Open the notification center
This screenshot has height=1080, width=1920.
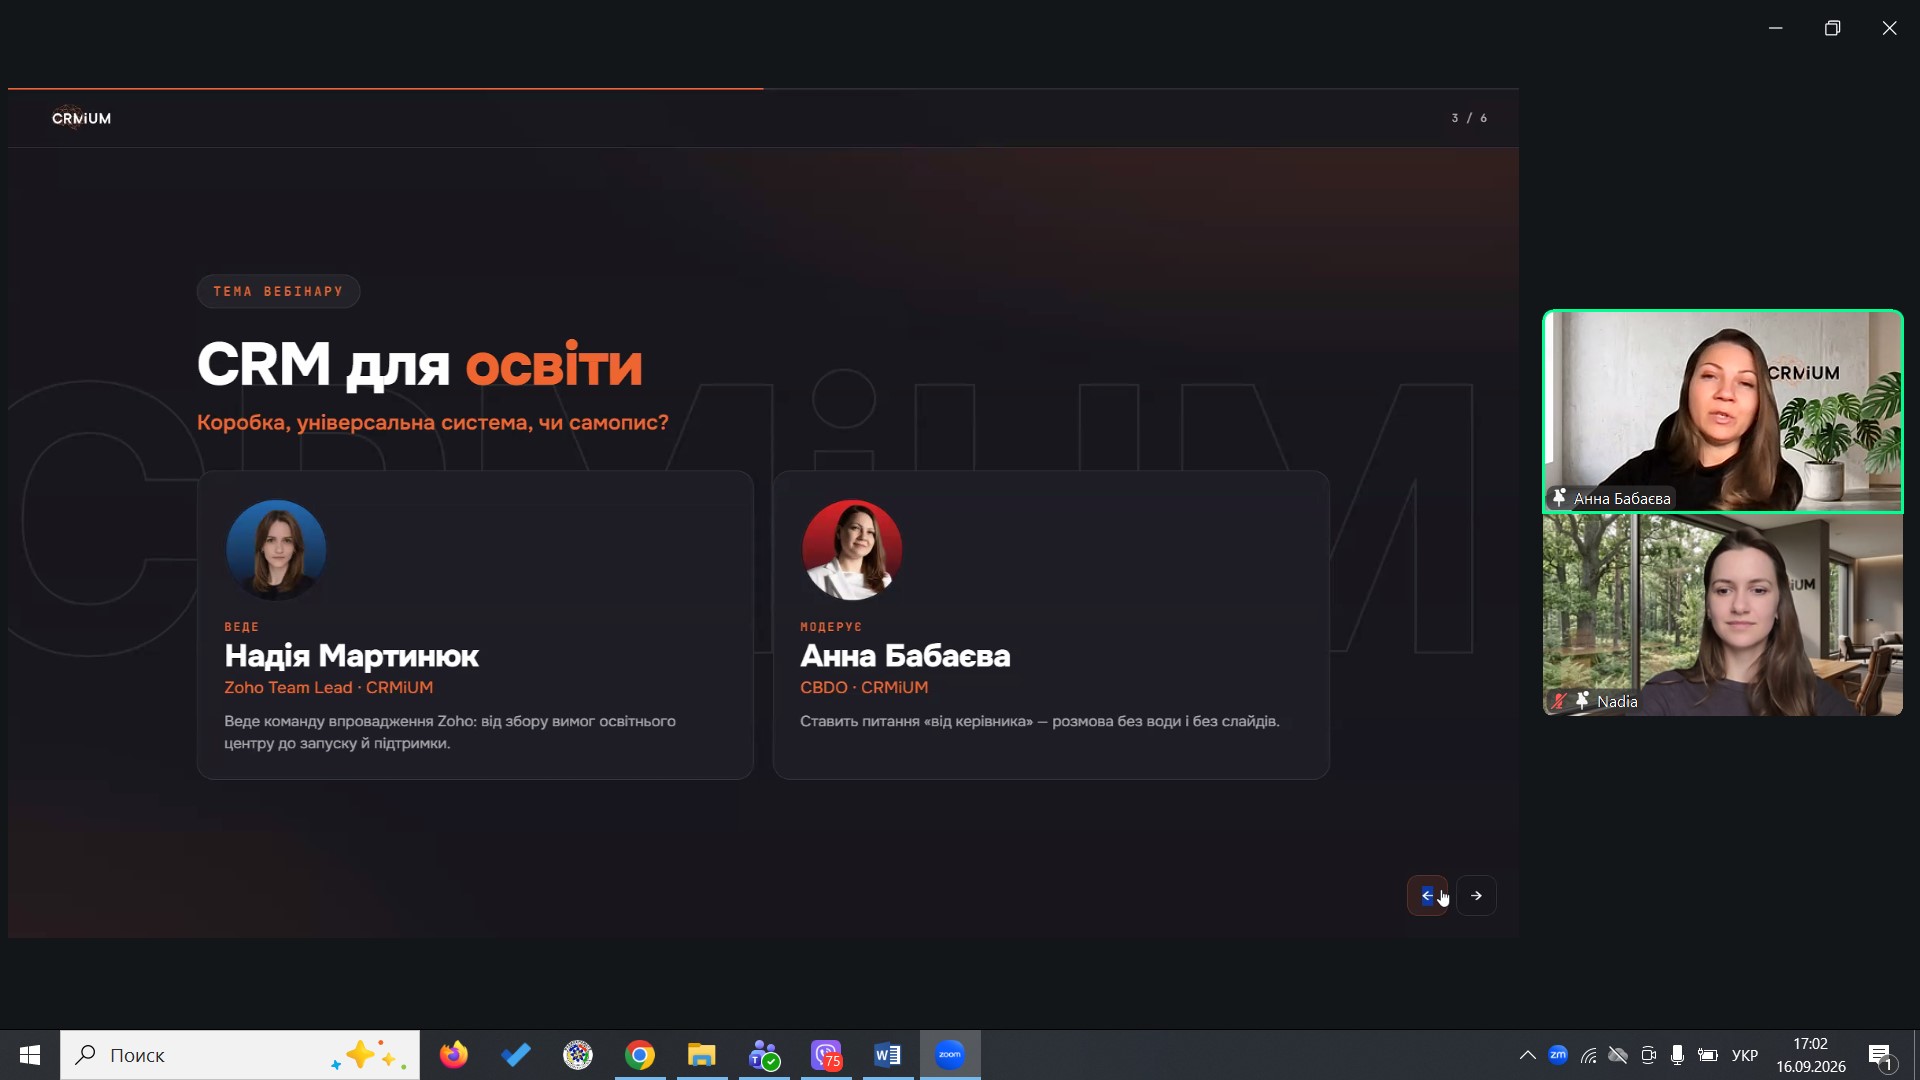point(1881,1055)
